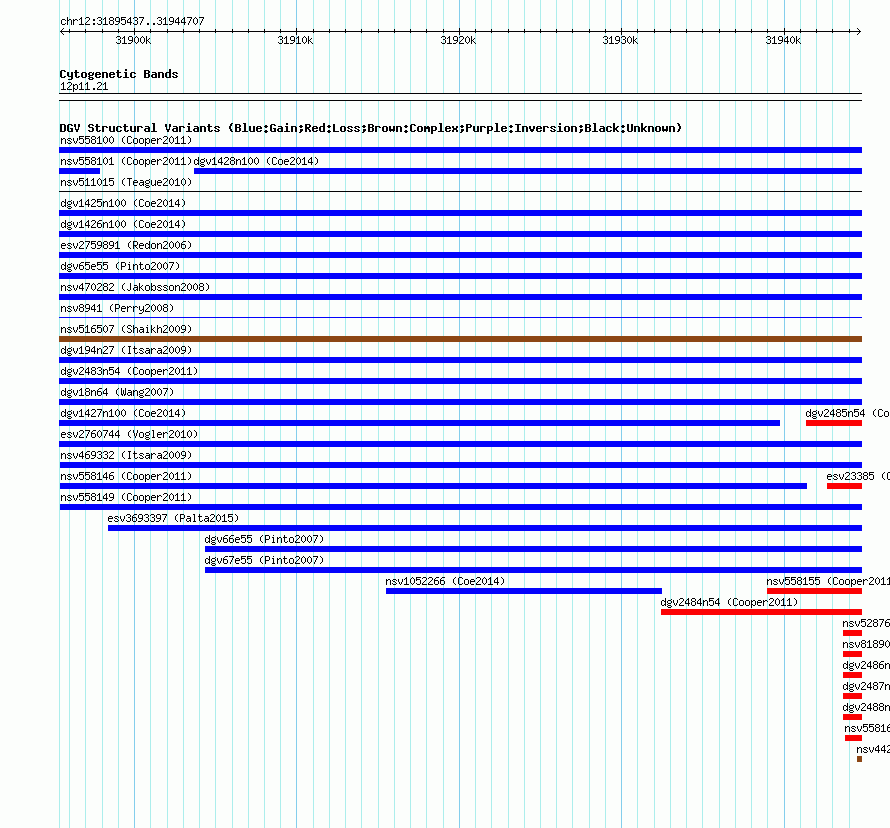
Task: Click the brown bar under nsv516507
Action: (x=460, y=339)
